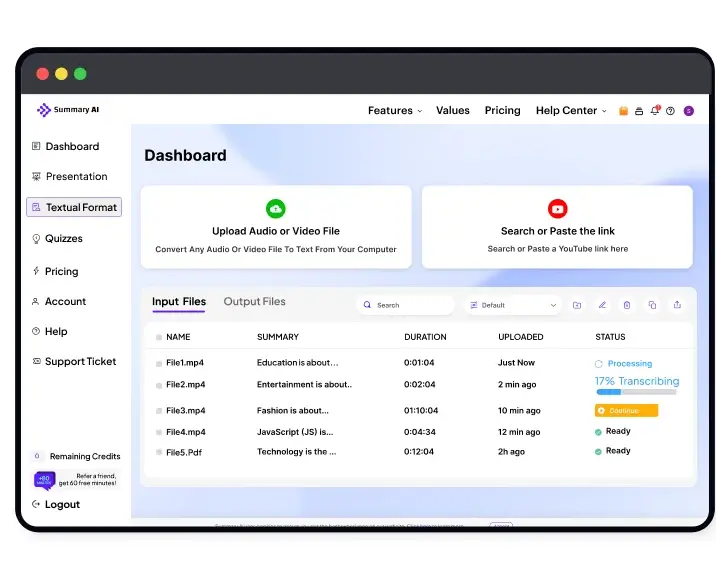
Task: Open the Default sort dropdown
Action: coord(513,305)
